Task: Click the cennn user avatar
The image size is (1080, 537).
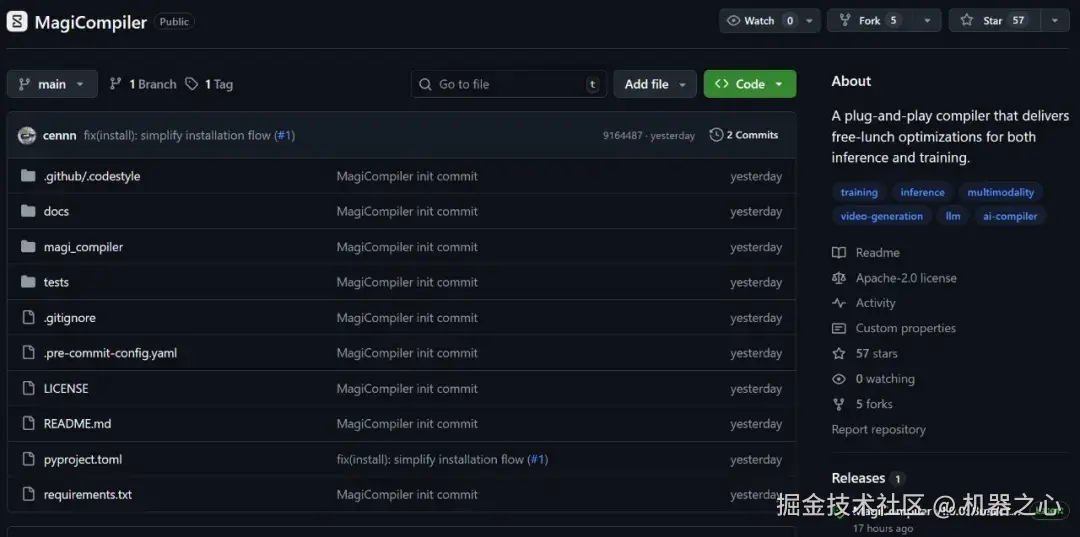Action: [27, 136]
